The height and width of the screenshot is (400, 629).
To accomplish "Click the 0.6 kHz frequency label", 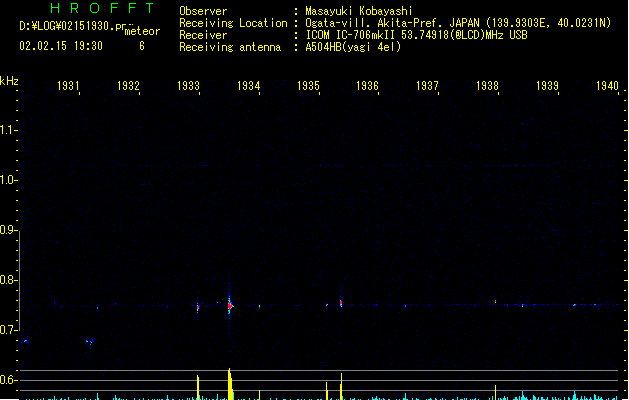I will [x=8, y=380].
